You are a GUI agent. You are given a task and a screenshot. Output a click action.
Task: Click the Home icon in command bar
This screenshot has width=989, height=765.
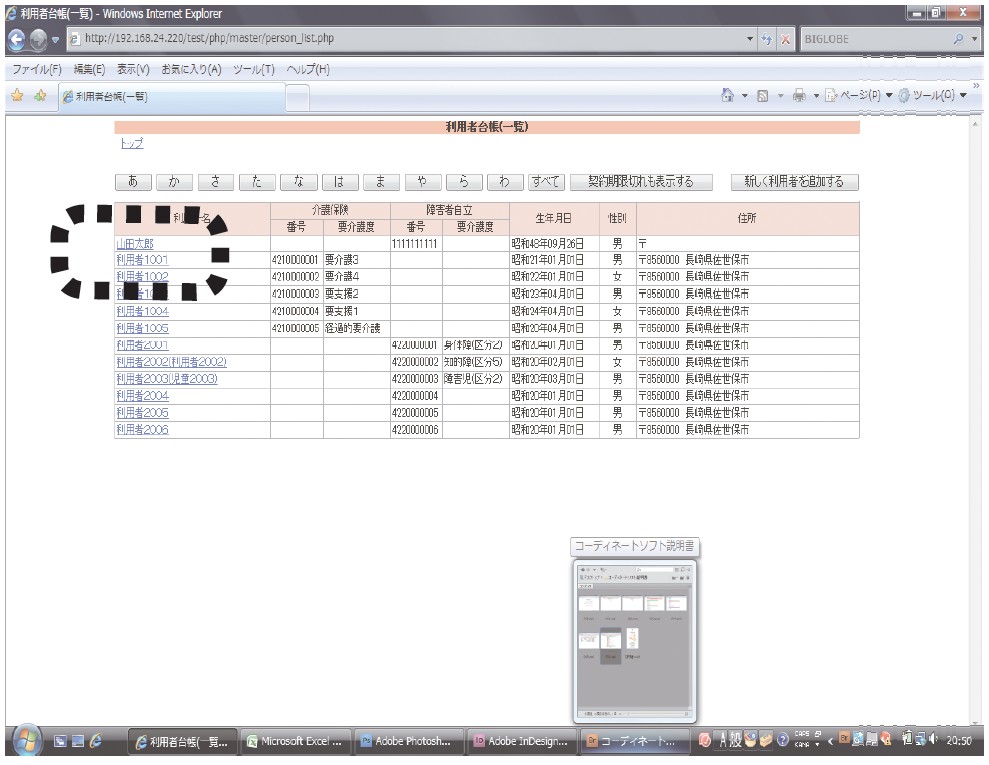(x=727, y=95)
